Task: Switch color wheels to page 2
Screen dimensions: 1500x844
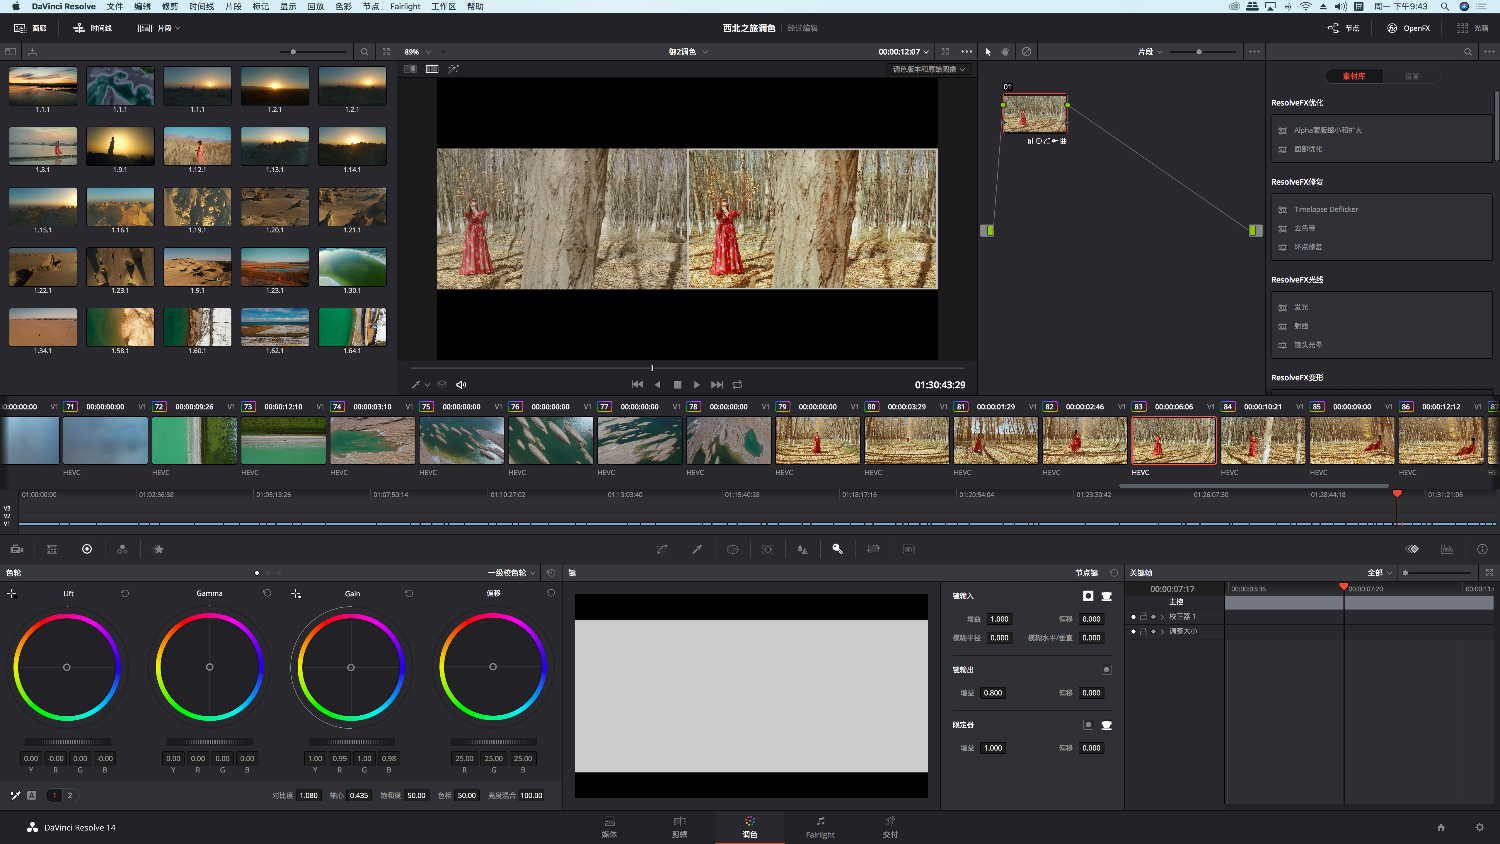Action: pyautogui.click(x=70, y=795)
